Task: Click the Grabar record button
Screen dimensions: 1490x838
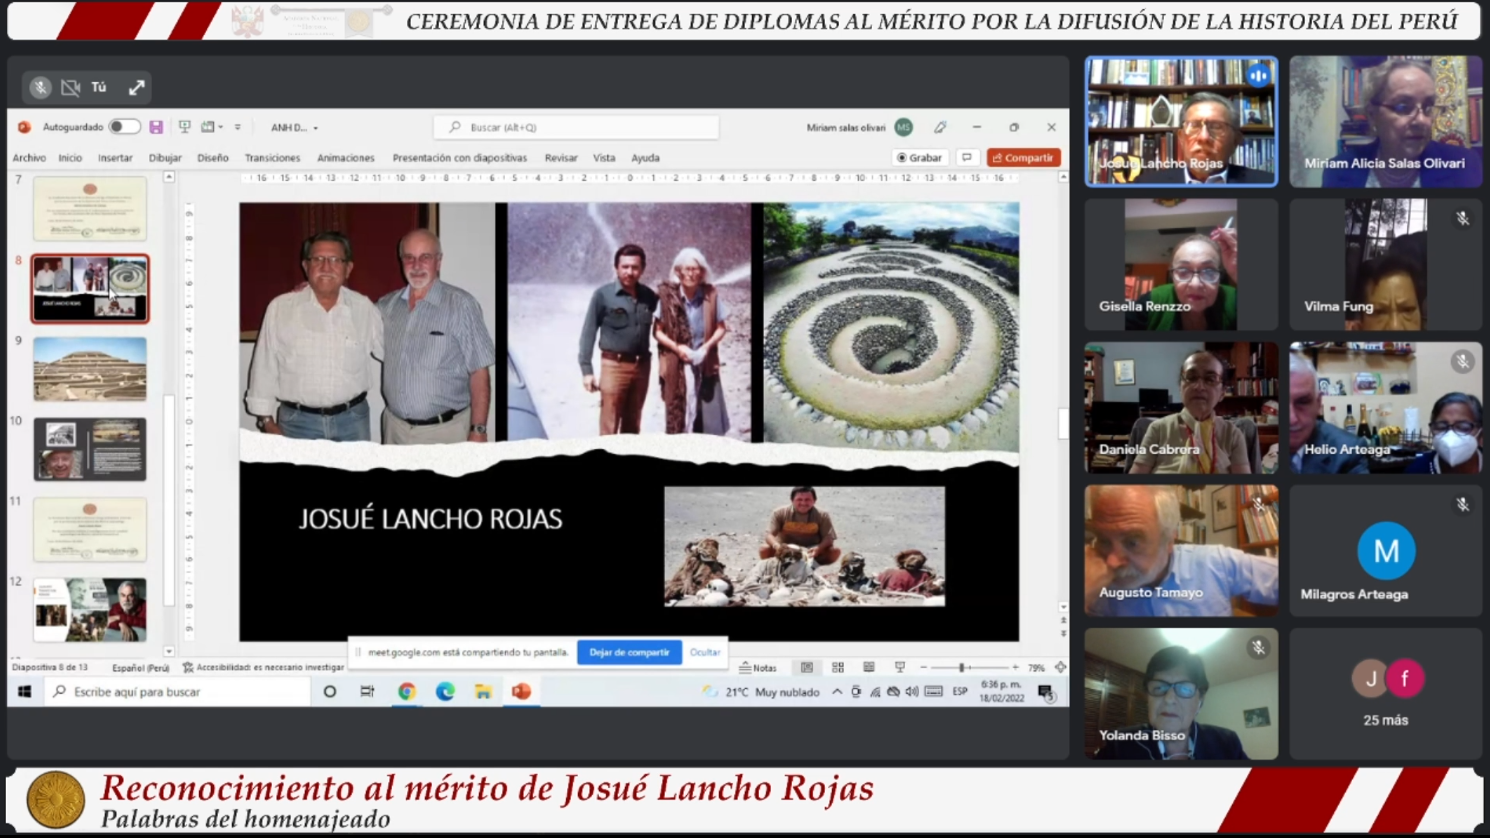Action: point(919,158)
